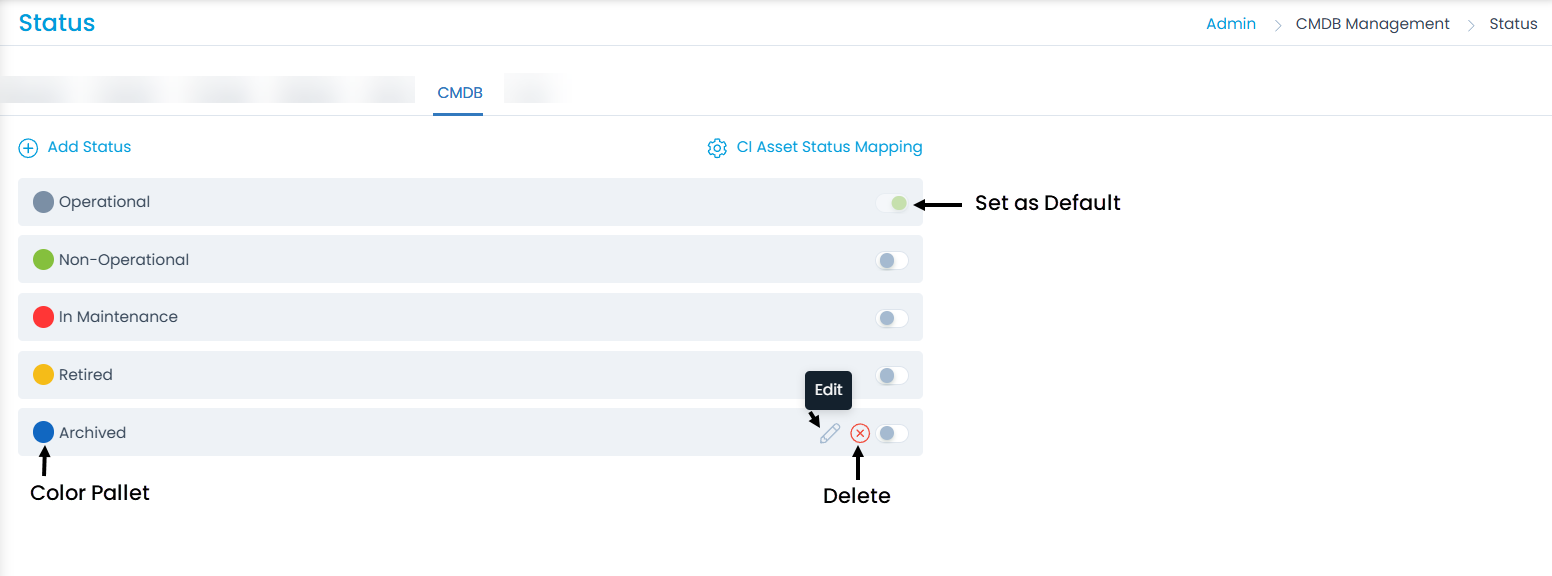1552x576 pixels.
Task: Delete the Archived status via red X icon
Action: (860, 433)
